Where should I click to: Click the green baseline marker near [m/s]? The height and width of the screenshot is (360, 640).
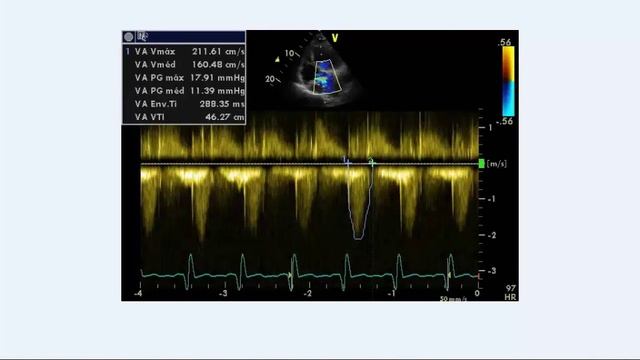pyautogui.click(x=482, y=164)
